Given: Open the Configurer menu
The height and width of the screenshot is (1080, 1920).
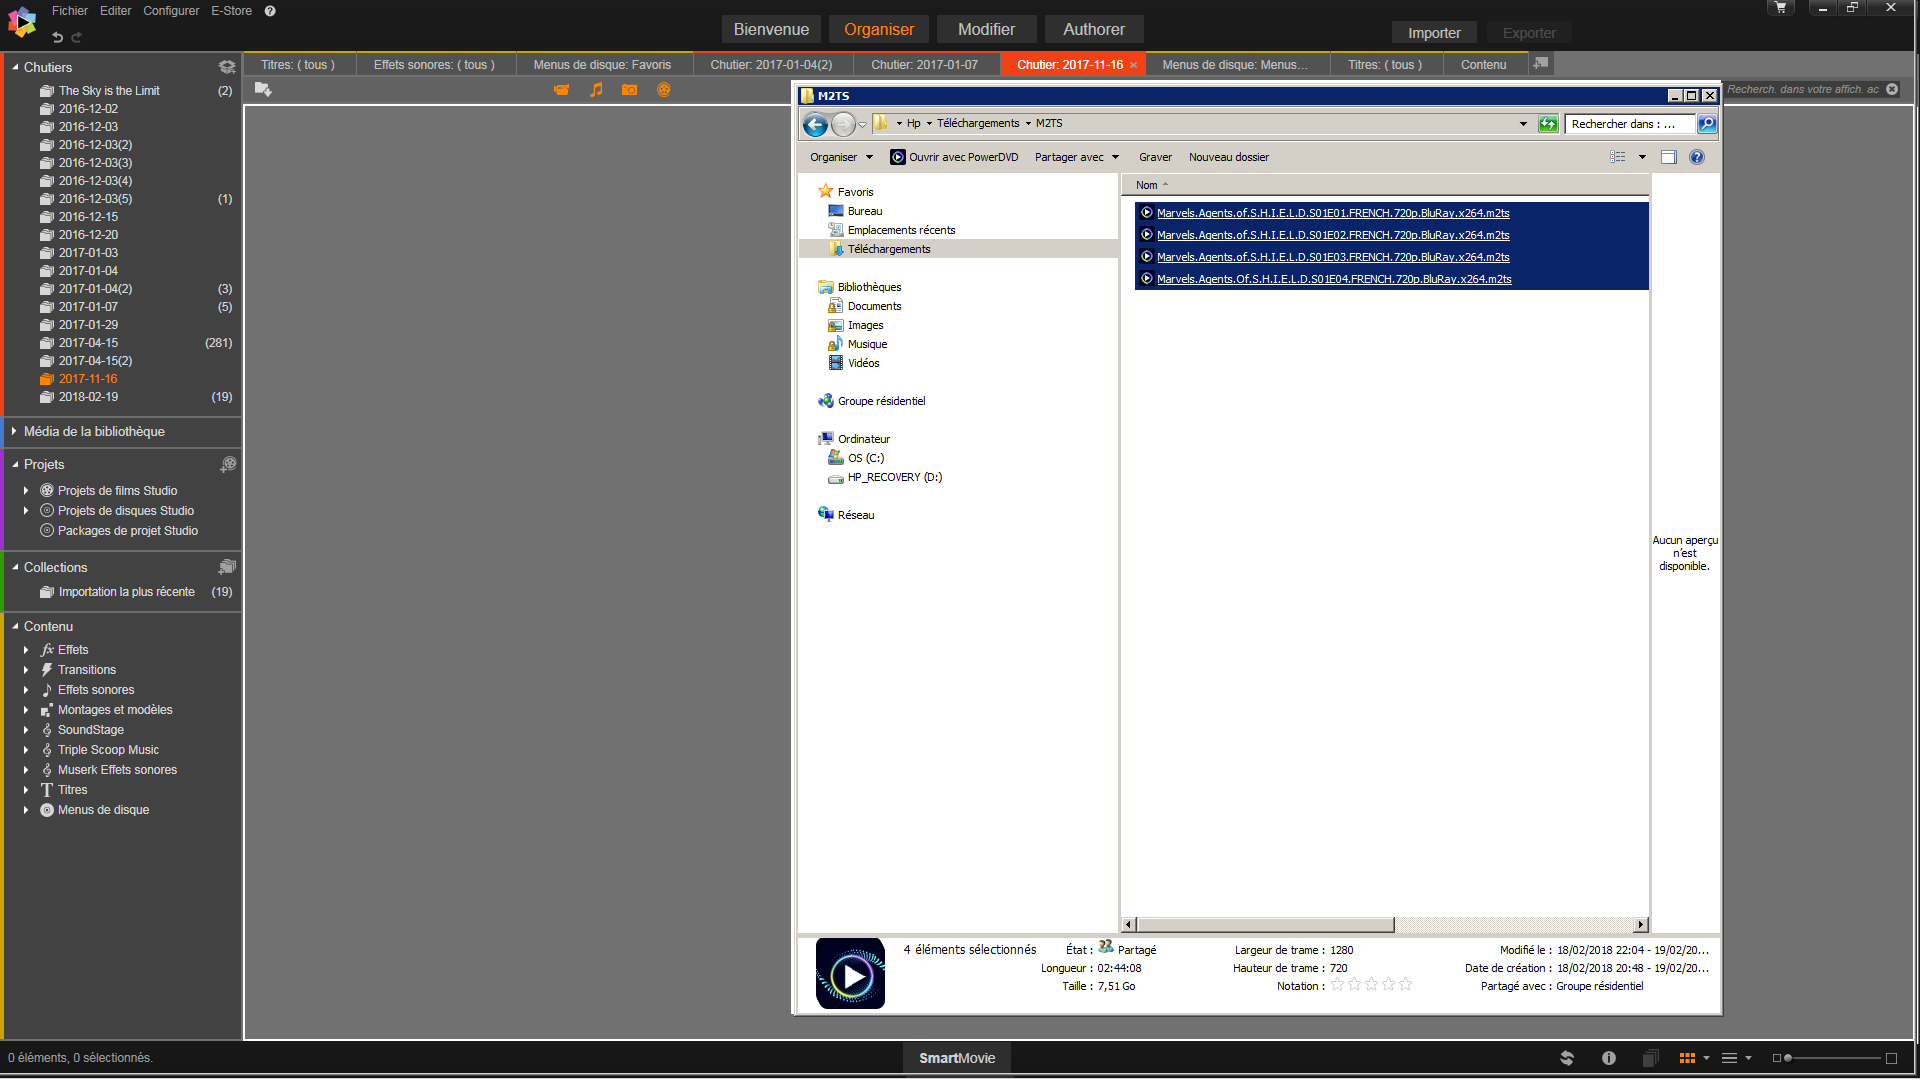Looking at the screenshot, I should tap(171, 11).
